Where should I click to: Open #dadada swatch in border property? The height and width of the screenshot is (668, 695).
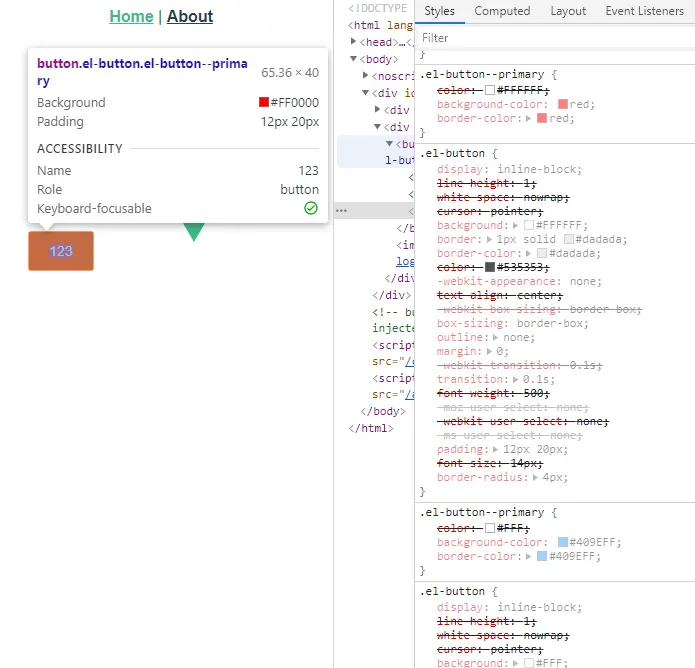pyautogui.click(x=569, y=239)
